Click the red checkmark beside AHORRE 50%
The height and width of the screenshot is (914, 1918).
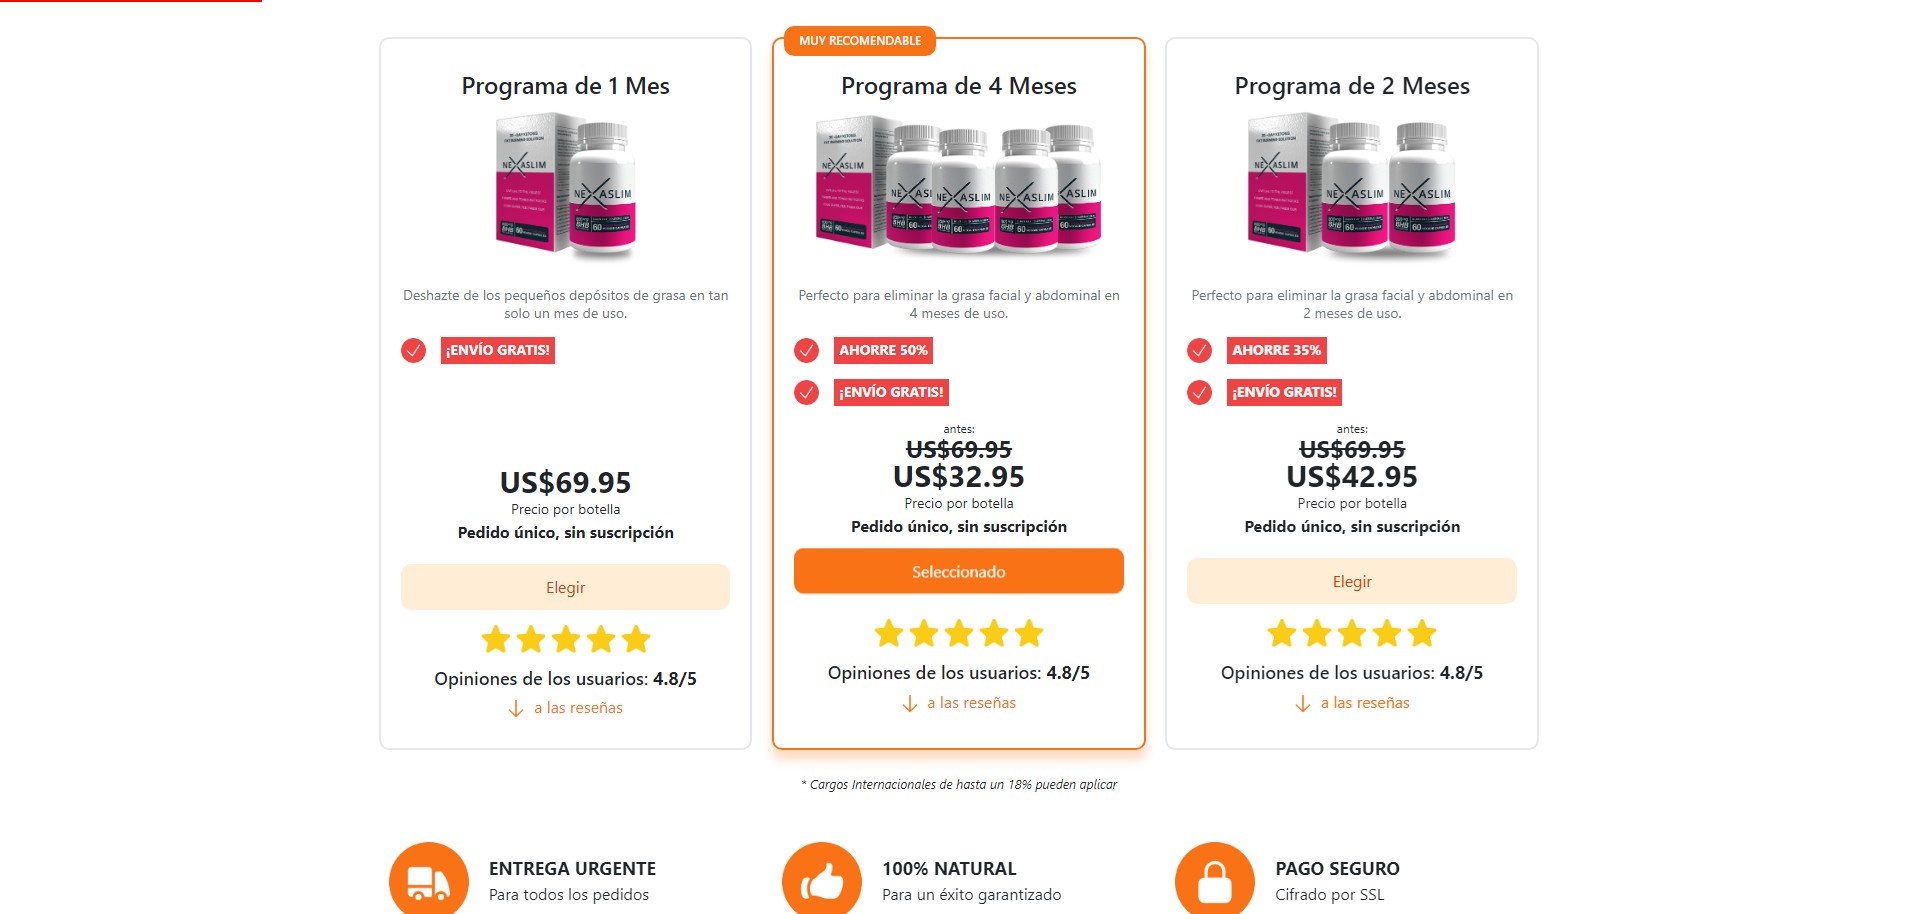(x=806, y=351)
